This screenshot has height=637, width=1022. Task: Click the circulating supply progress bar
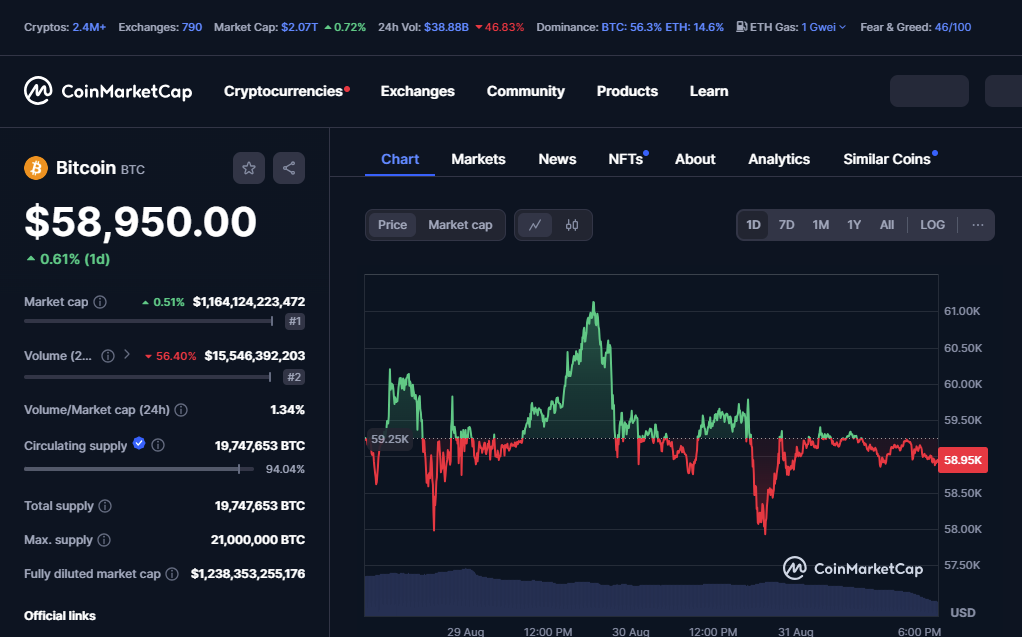pos(139,469)
